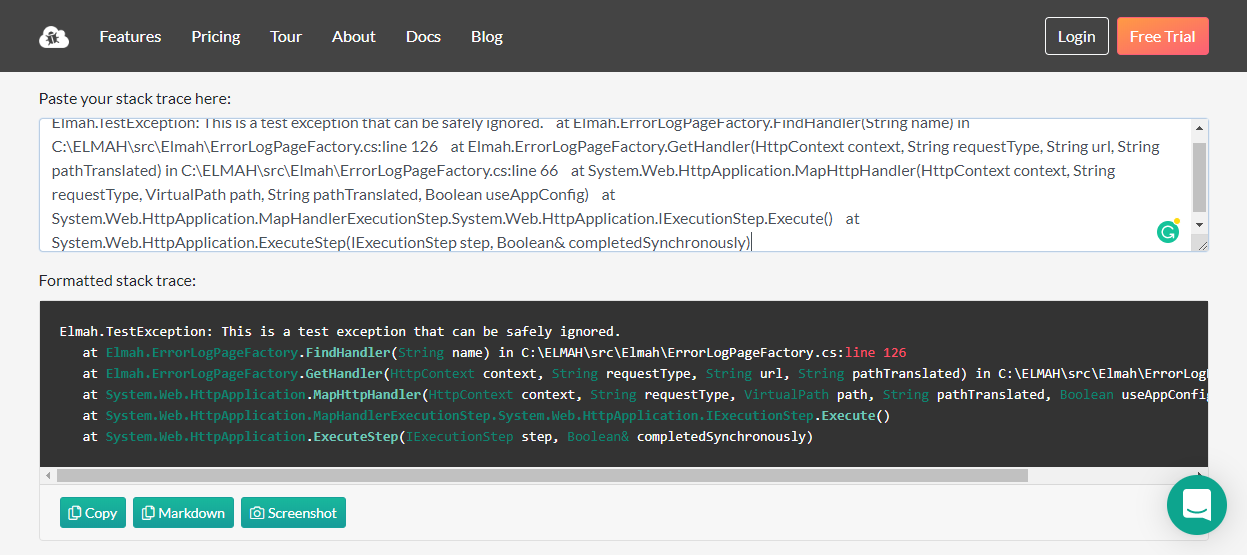
Task: Click the textarea vertical scrollbar thumb
Action: coord(1200,177)
